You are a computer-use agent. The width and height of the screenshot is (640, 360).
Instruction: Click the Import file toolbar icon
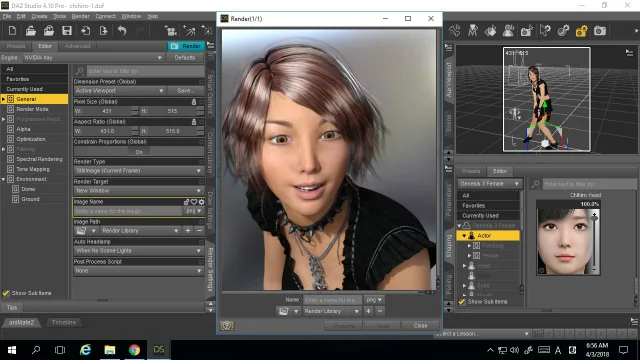[x=86, y=31]
